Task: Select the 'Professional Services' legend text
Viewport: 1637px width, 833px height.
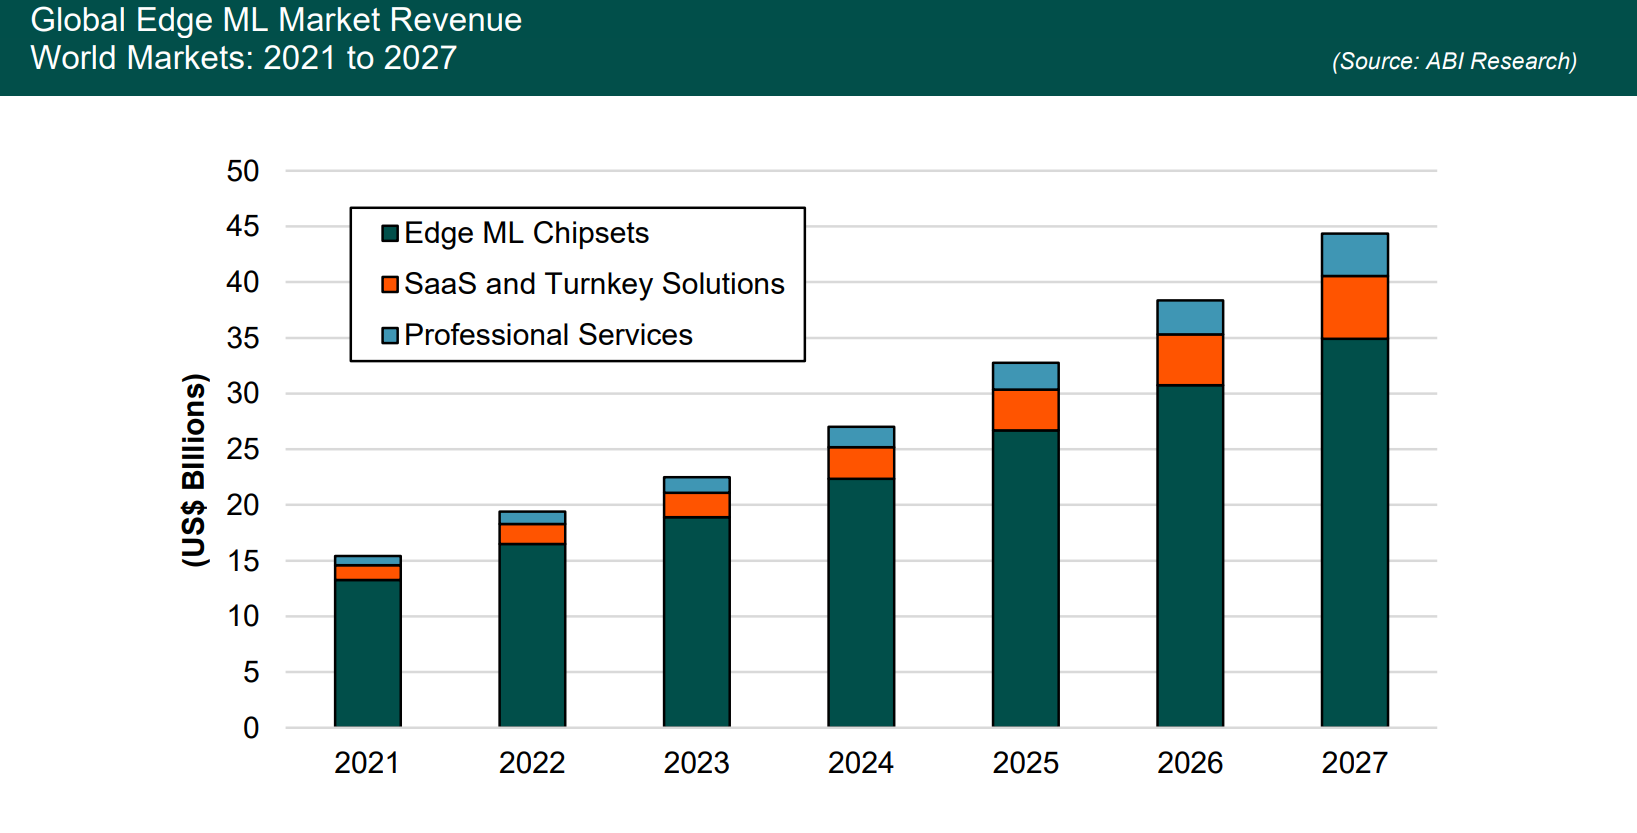Action: pyautogui.click(x=548, y=335)
